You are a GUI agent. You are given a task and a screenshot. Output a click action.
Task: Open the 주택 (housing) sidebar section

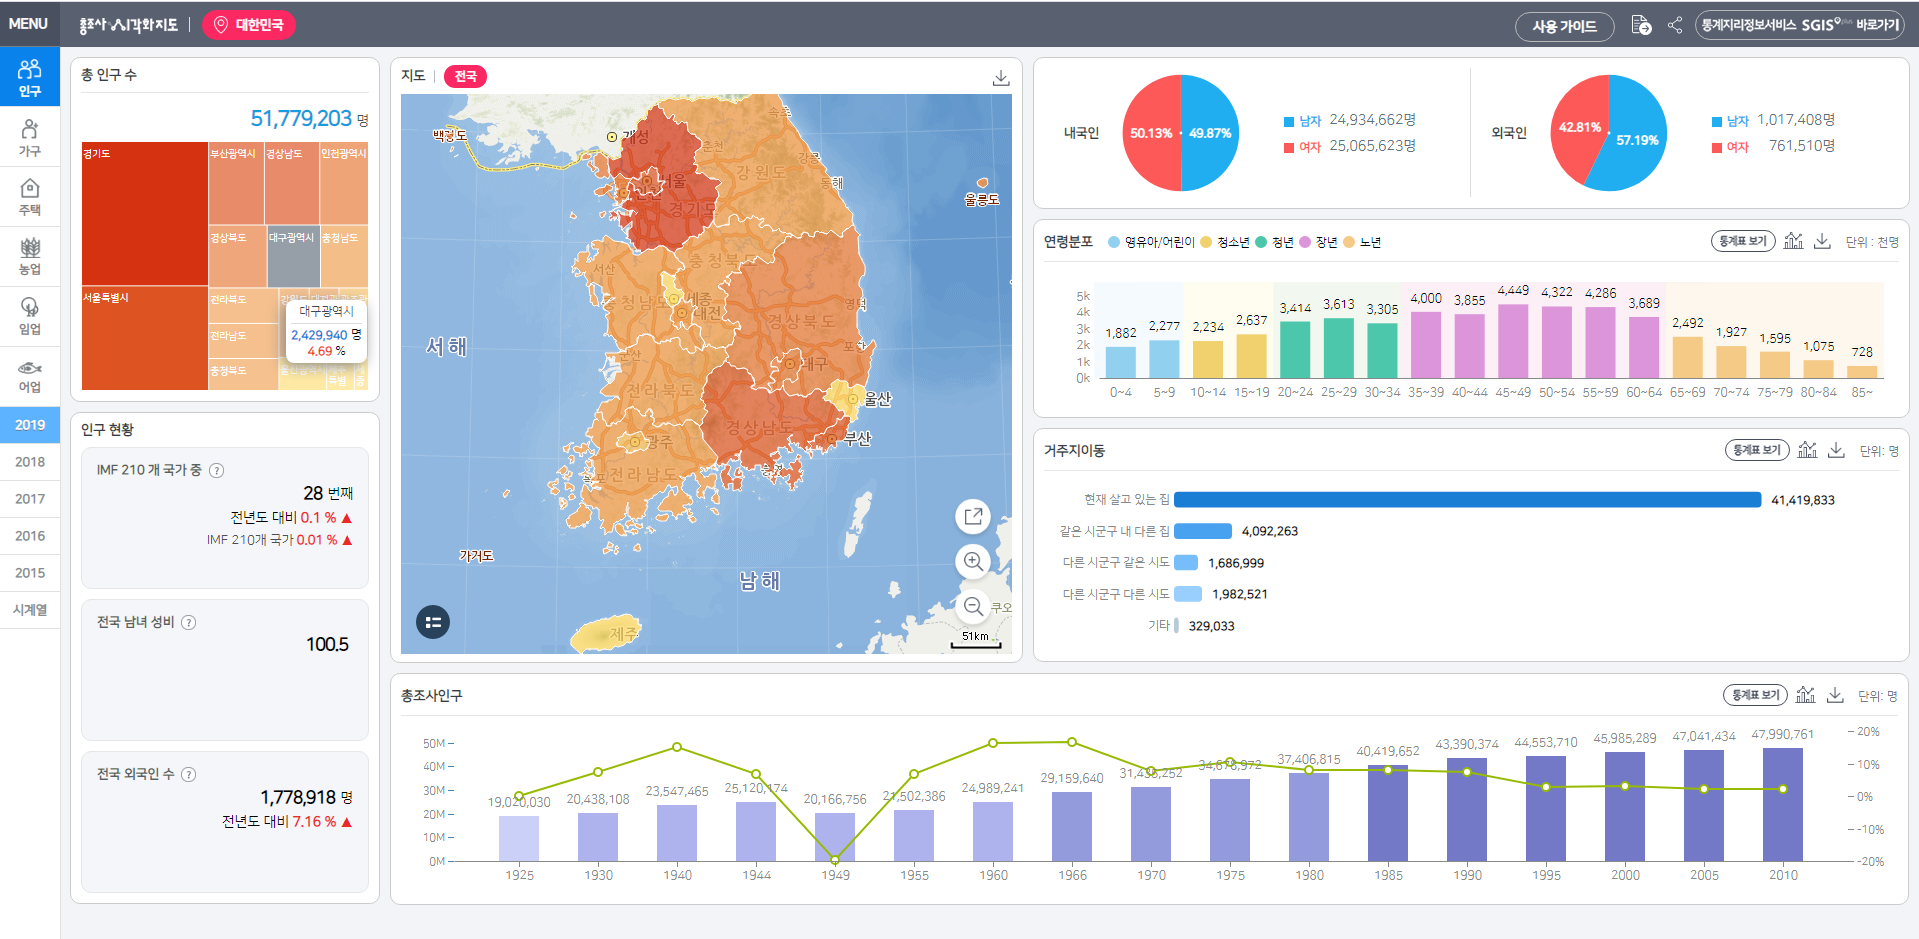[x=30, y=196]
